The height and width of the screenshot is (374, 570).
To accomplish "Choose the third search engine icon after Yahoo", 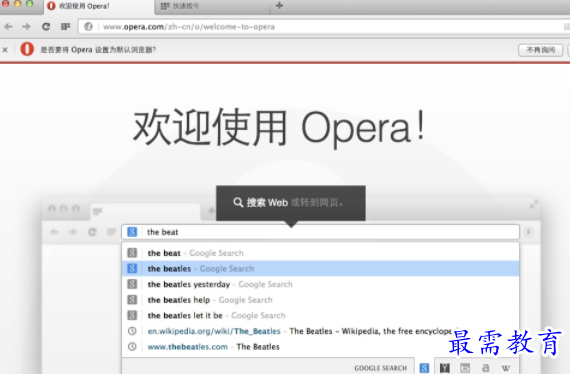I will coord(465,368).
